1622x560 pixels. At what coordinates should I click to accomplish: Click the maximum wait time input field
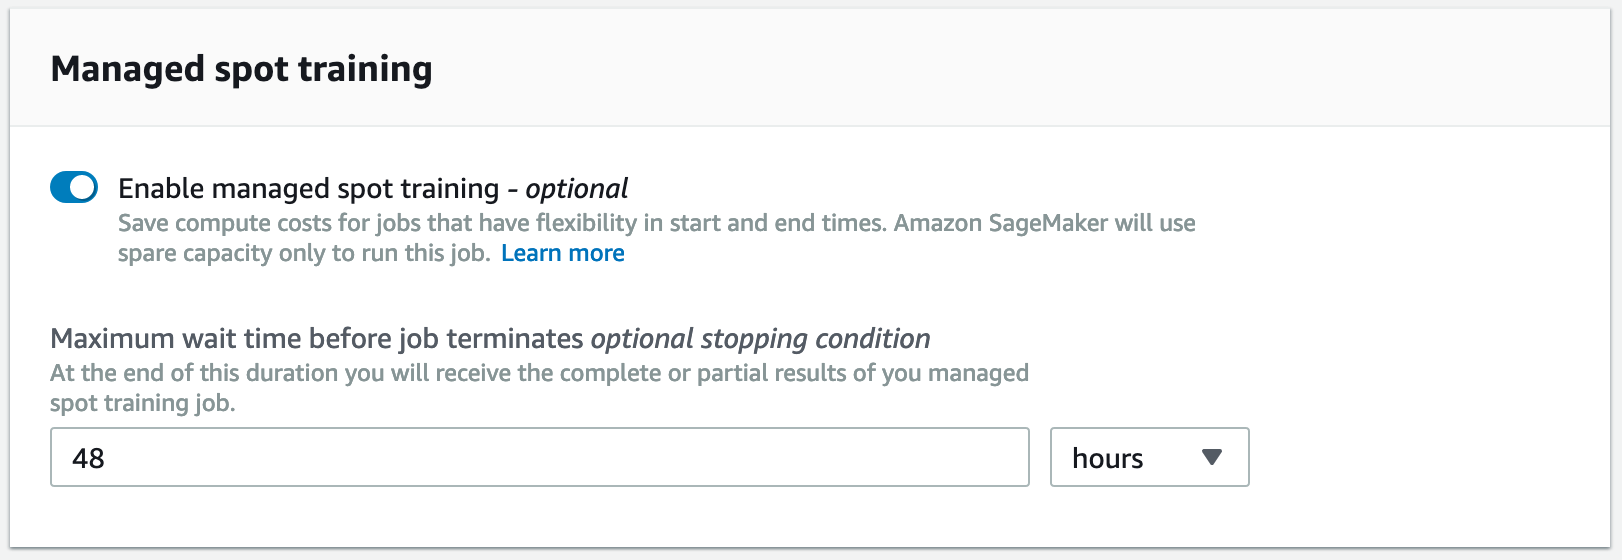click(540, 458)
